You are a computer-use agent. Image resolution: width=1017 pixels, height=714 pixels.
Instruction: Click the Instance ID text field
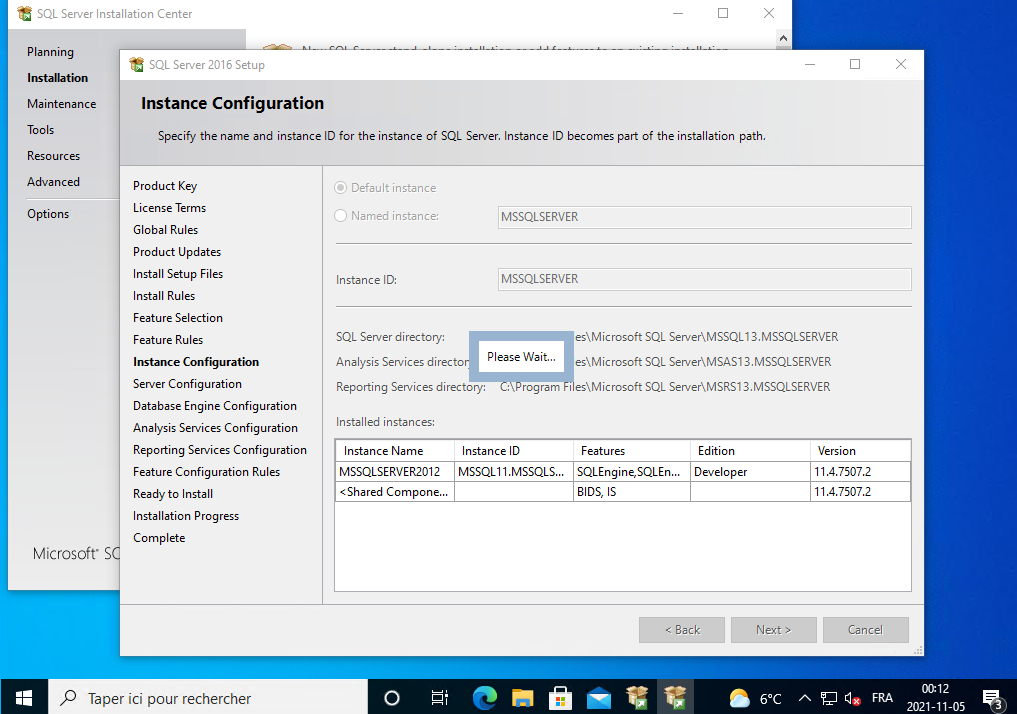click(703, 279)
